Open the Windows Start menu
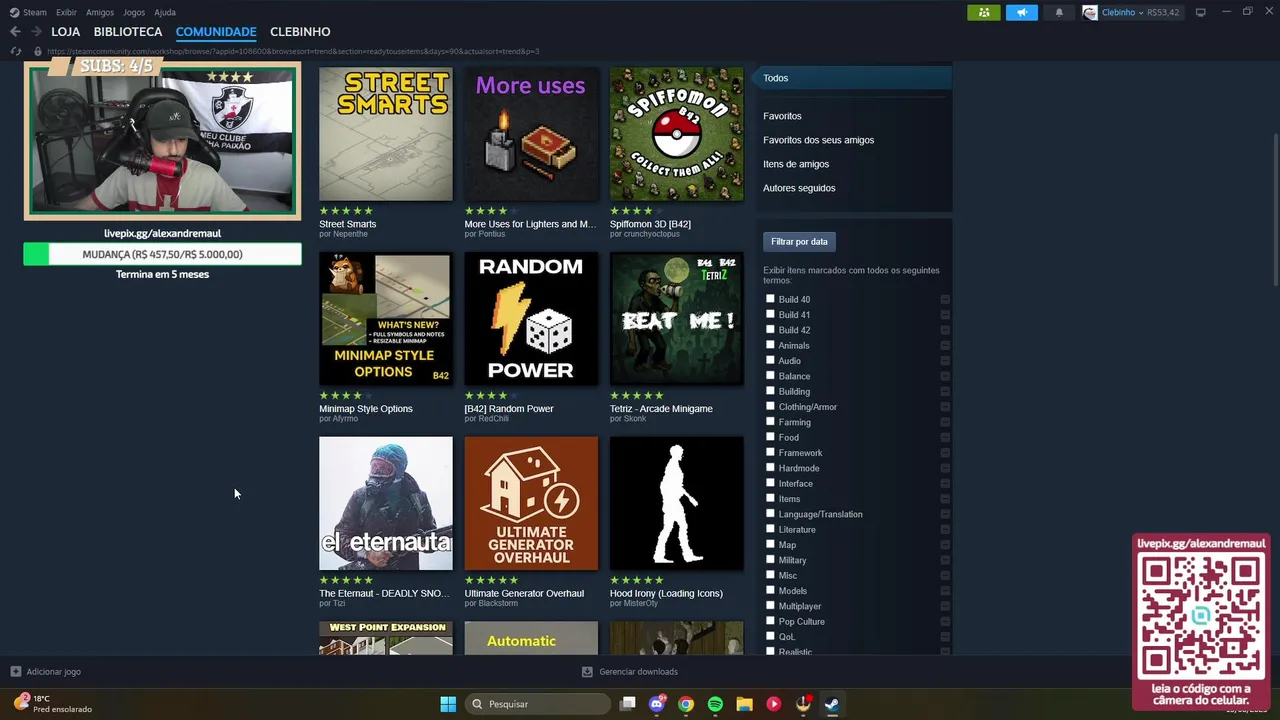The height and width of the screenshot is (720, 1280). click(448, 704)
